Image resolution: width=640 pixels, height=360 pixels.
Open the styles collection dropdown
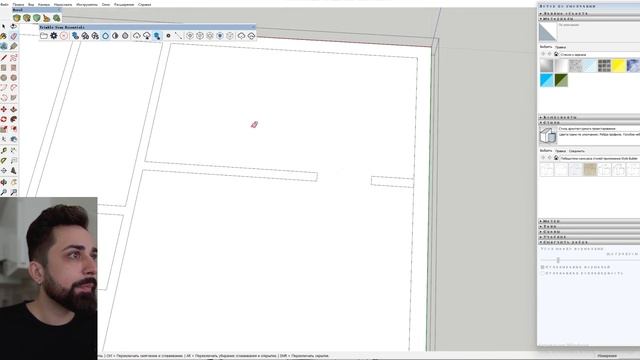600,158
